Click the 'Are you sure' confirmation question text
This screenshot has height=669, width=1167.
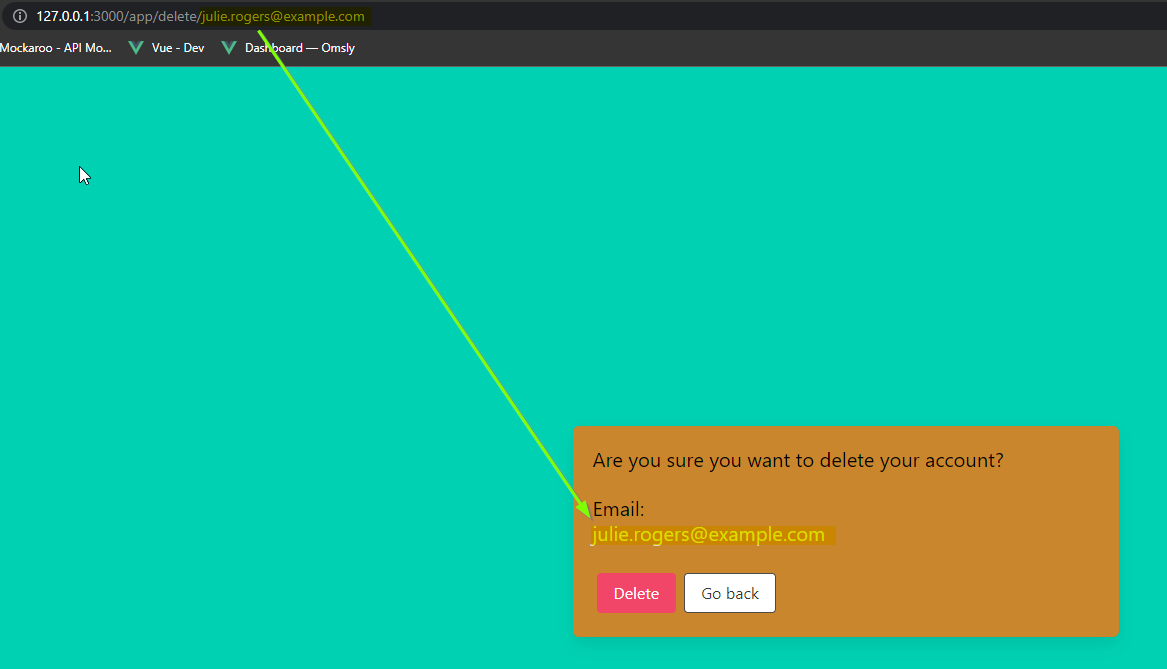pos(797,461)
